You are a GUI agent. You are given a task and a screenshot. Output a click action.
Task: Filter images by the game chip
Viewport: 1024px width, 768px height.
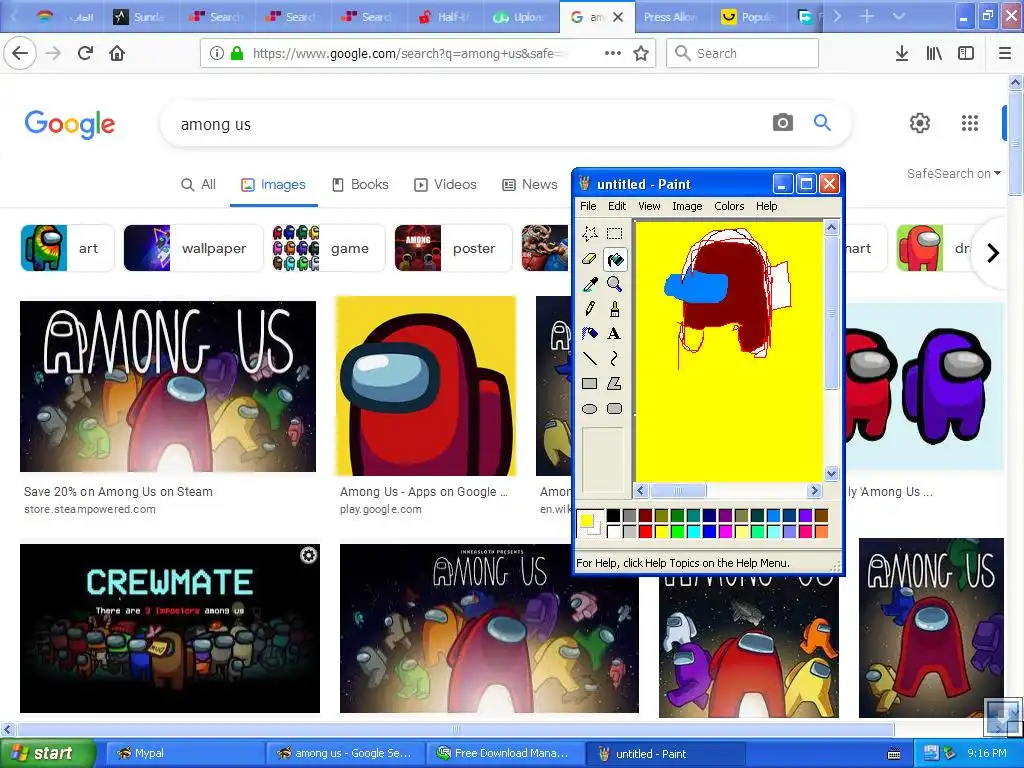[328, 248]
